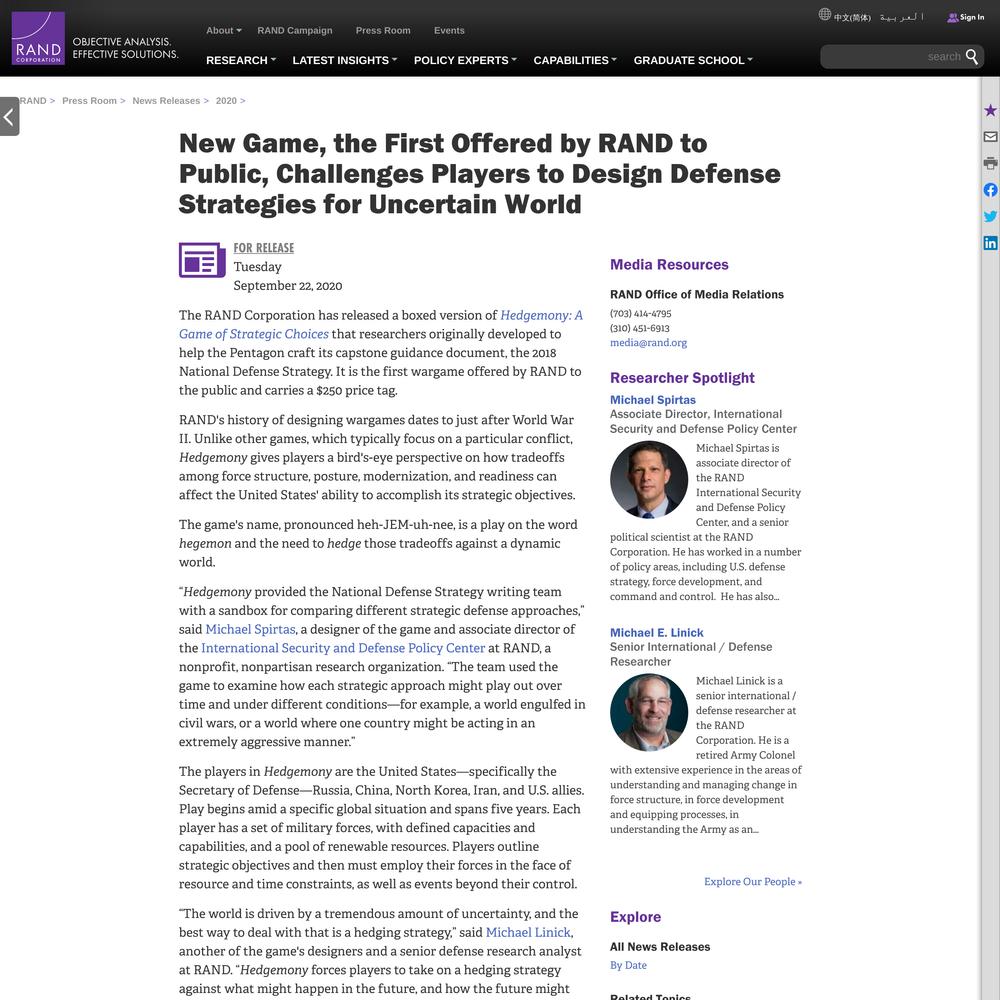Switch the site to Chinese language
Image resolution: width=1000 pixels, height=1000 pixels.
pyautogui.click(x=852, y=17)
